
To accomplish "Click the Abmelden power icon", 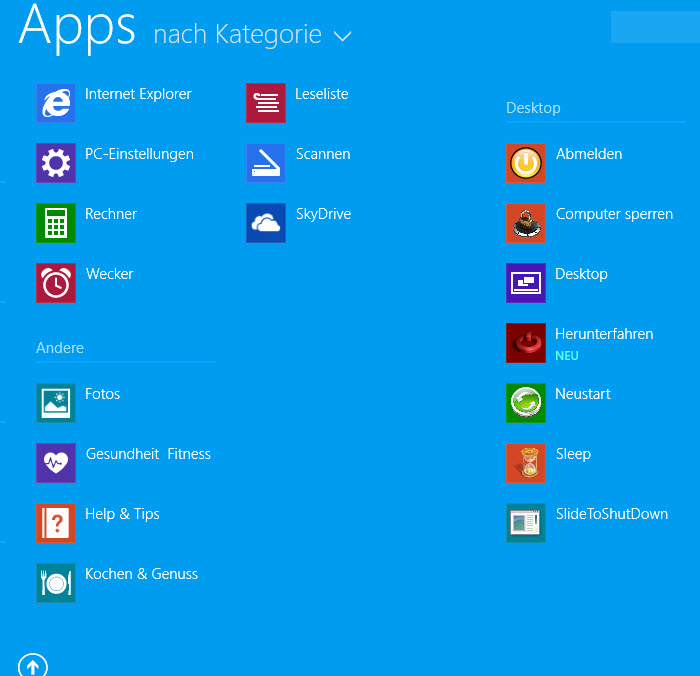I will pos(526,163).
